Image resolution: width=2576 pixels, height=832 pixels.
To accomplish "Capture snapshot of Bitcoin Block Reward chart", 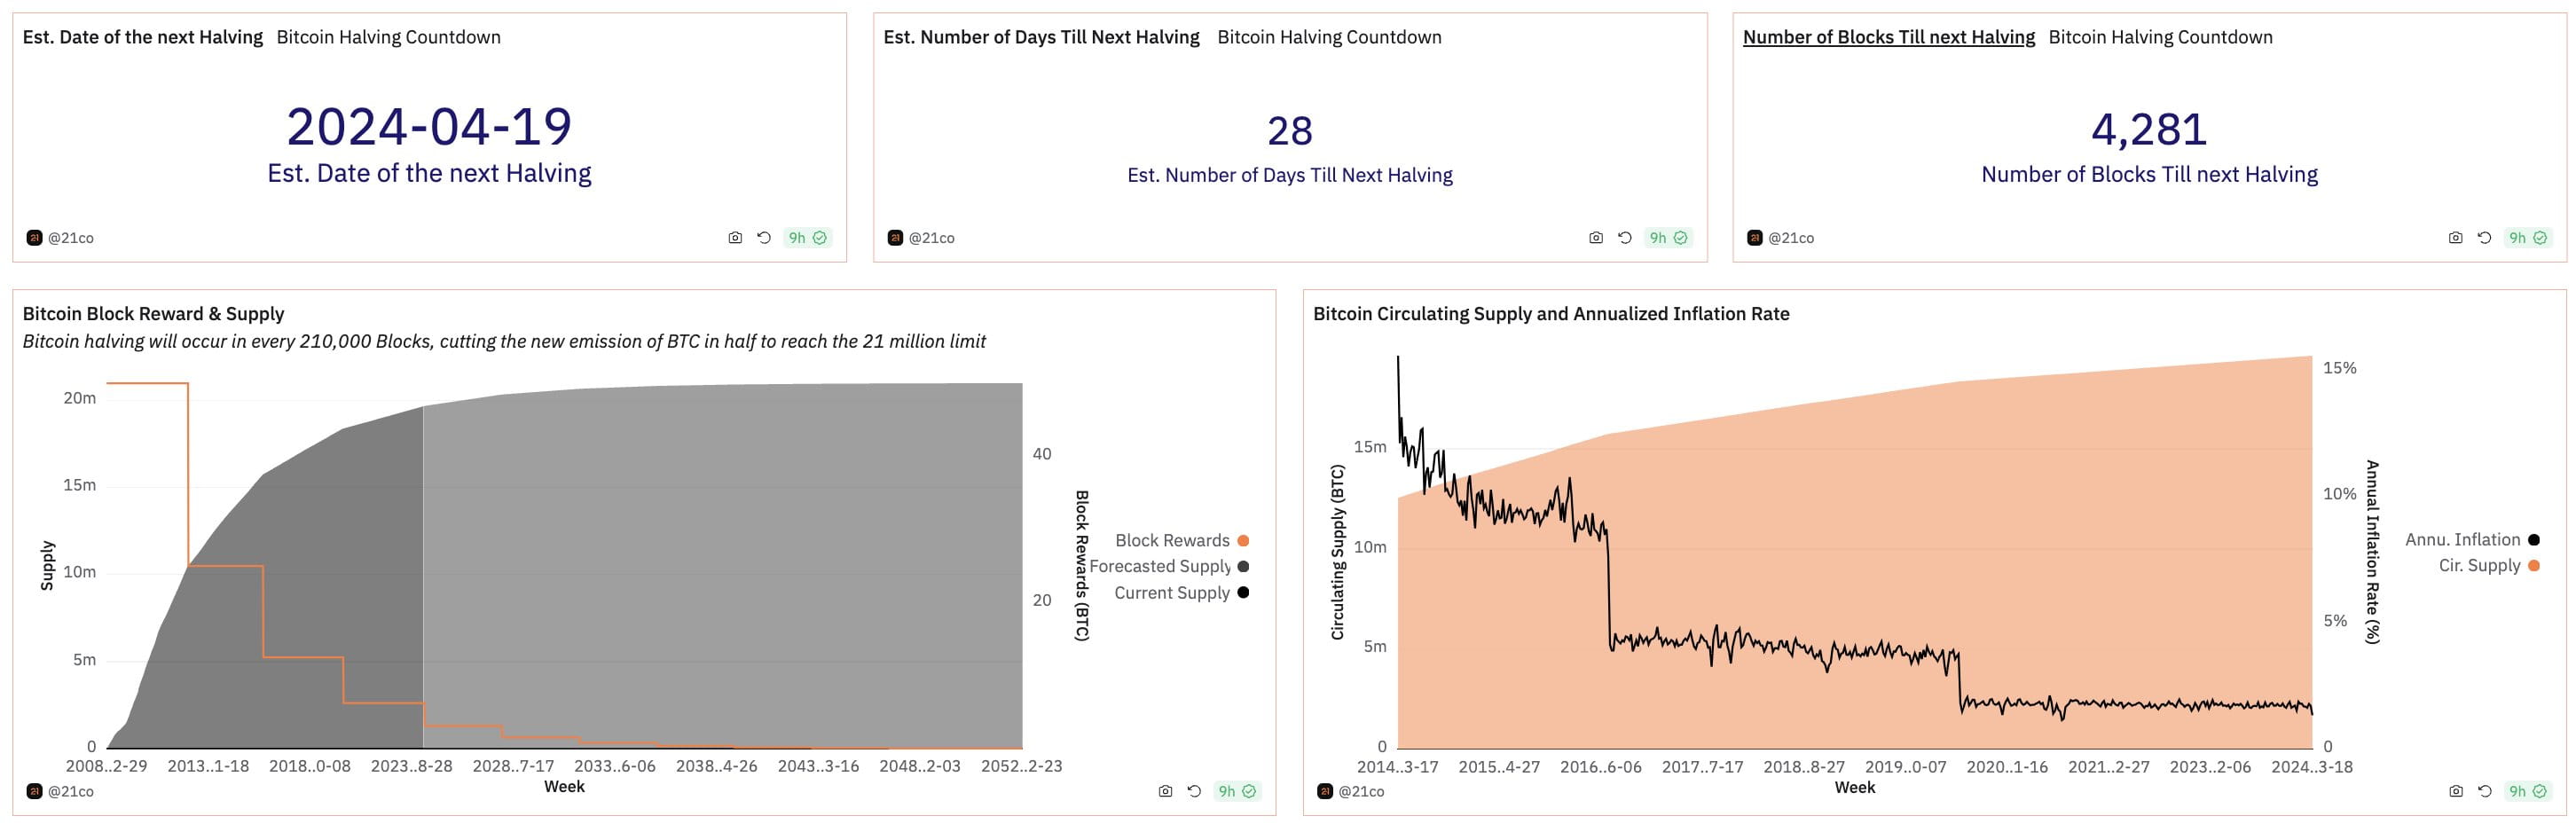I will pyautogui.click(x=1164, y=790).
